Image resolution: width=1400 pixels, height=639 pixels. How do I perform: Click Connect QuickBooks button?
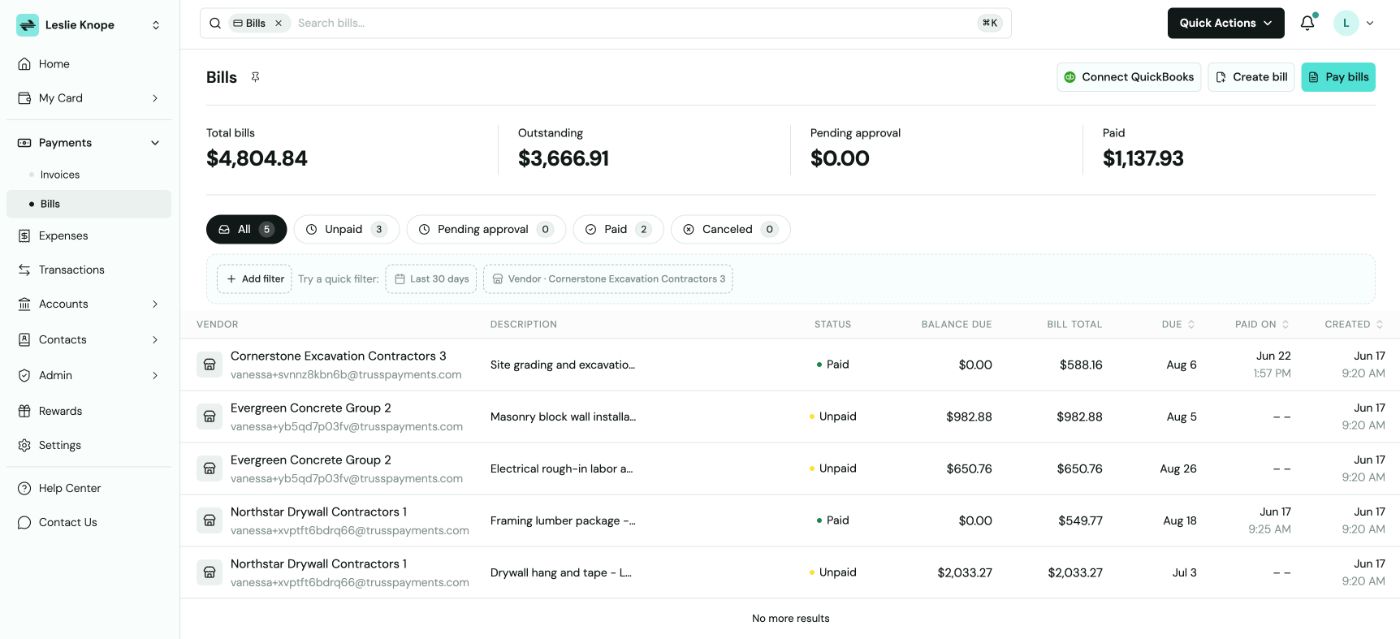(x=1128, y=77)
